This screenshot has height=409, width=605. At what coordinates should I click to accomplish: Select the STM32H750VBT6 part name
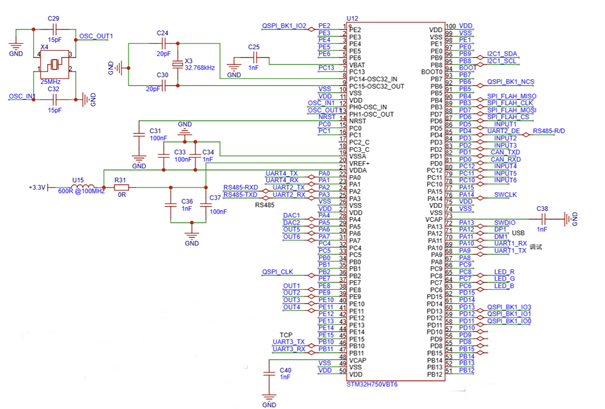(x=372, y=385)
